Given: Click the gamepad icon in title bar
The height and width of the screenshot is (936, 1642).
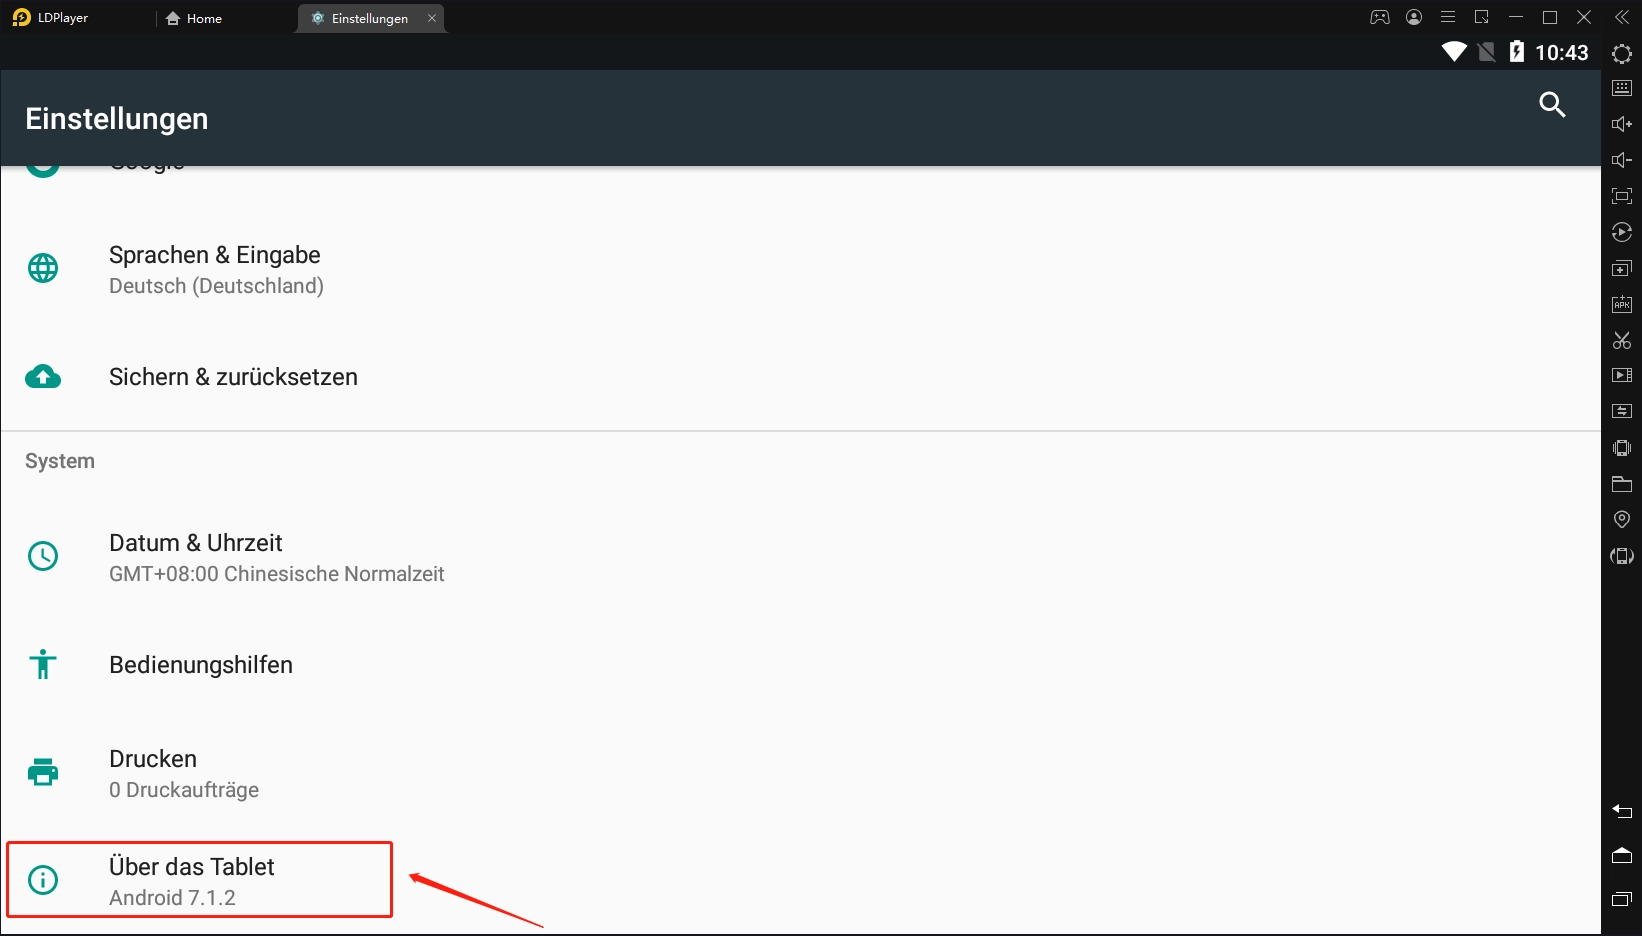Looking at the screenshot, I should point(1380,17).
